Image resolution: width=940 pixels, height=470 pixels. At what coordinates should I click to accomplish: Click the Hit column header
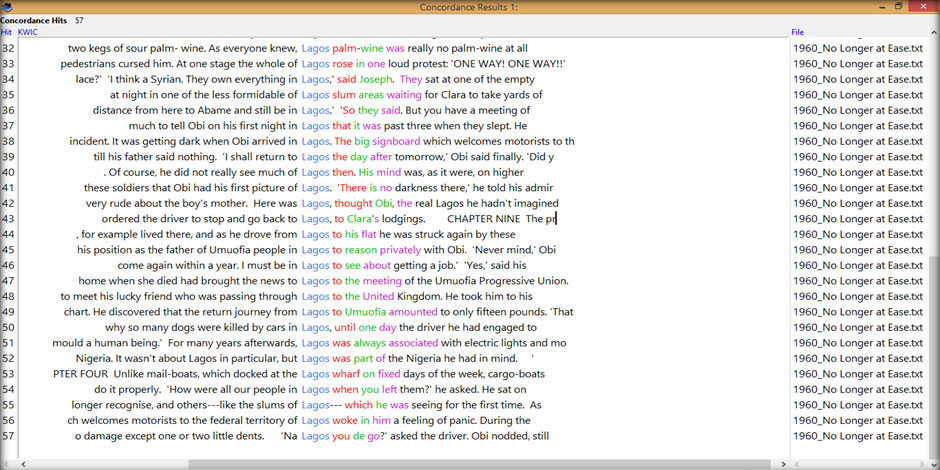6,32
